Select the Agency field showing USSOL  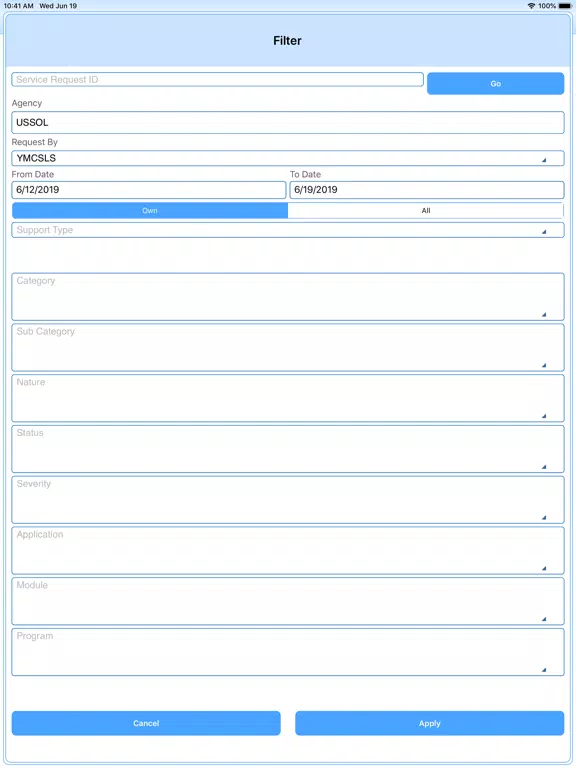pos(288,122)
